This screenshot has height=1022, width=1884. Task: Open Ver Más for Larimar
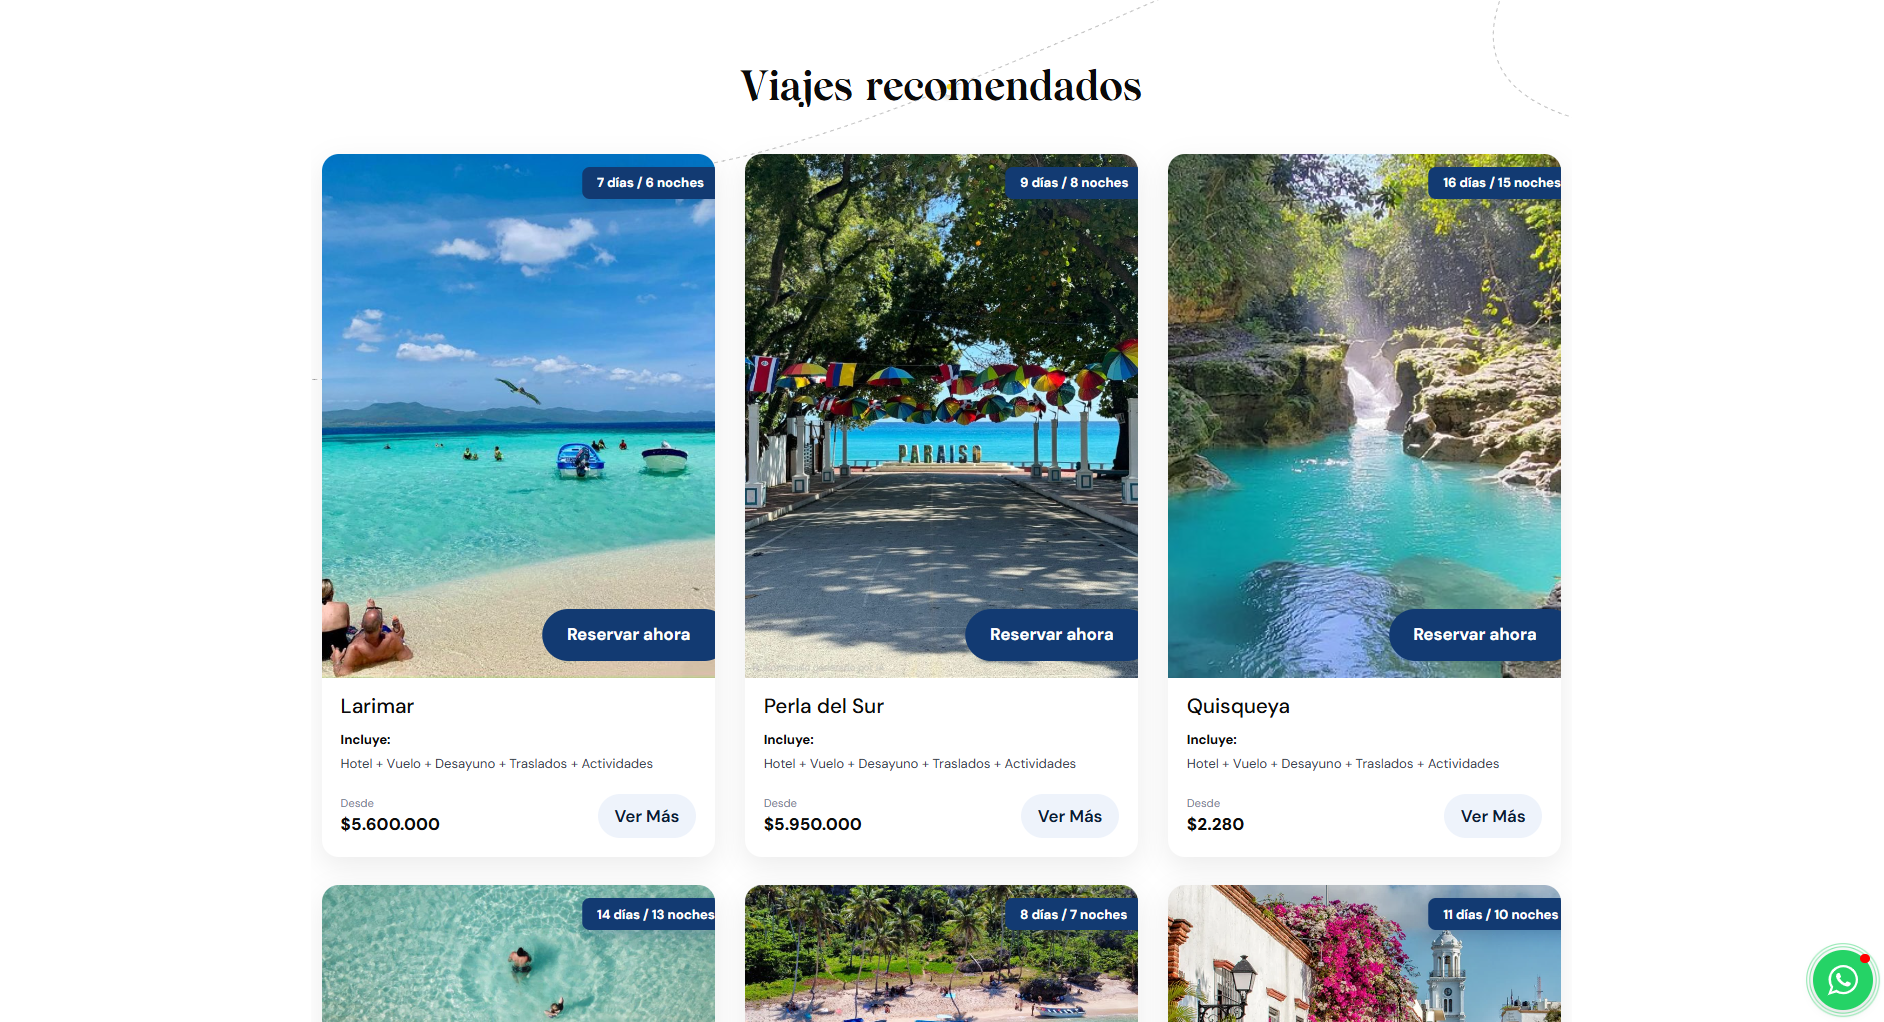click(647, 816)
